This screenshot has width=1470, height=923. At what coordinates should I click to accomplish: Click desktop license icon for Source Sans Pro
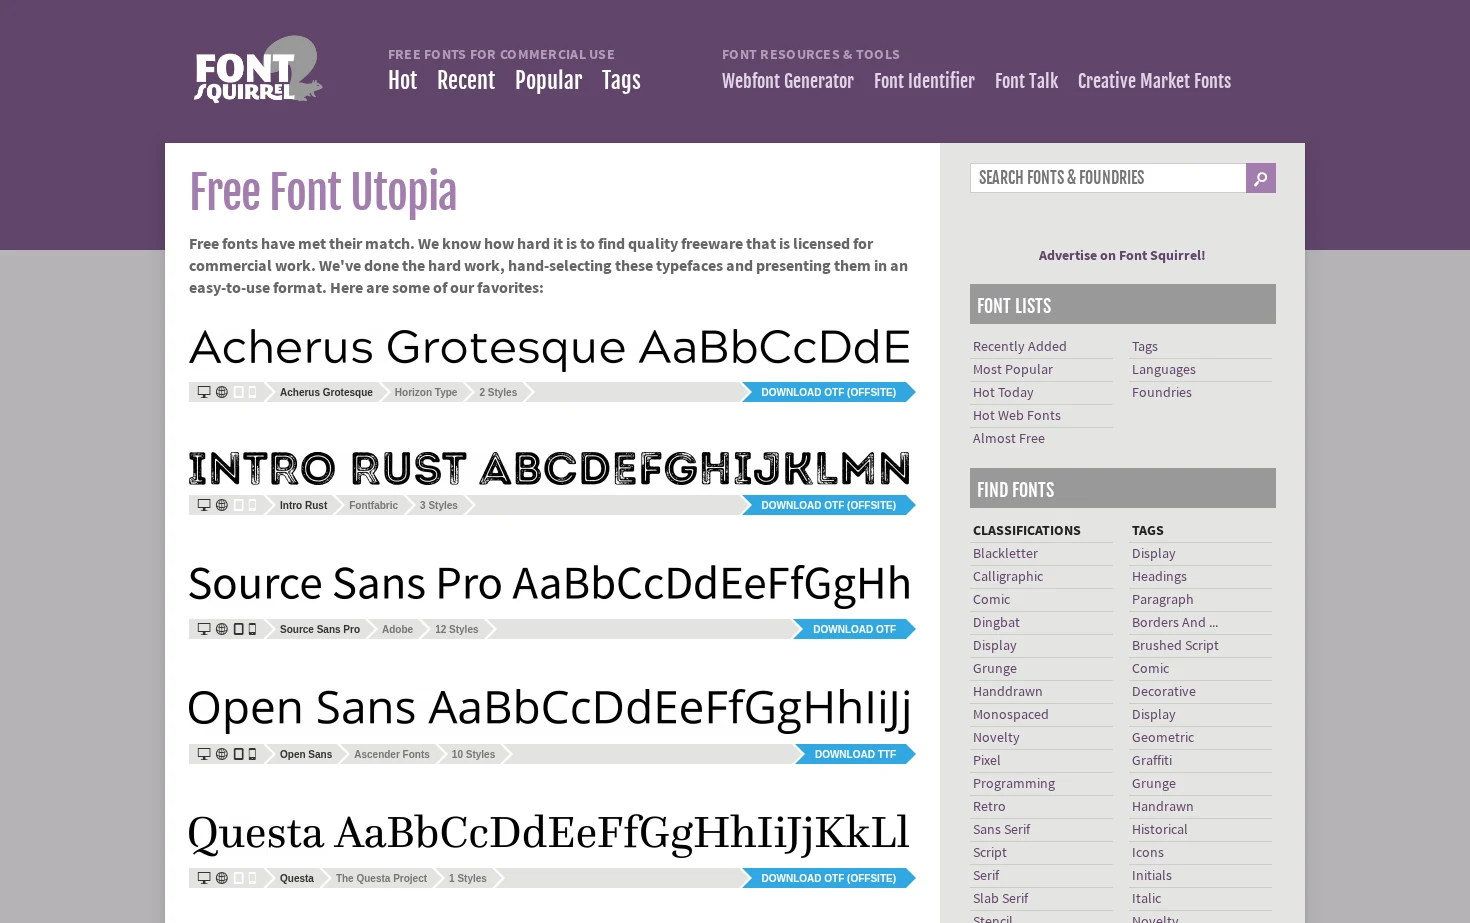(204, 629)
